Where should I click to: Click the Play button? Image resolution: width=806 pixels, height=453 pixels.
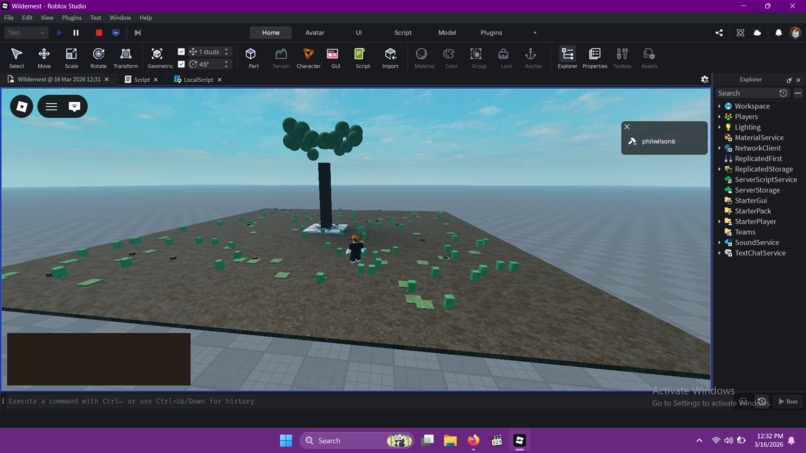click(x=59, y=32)
